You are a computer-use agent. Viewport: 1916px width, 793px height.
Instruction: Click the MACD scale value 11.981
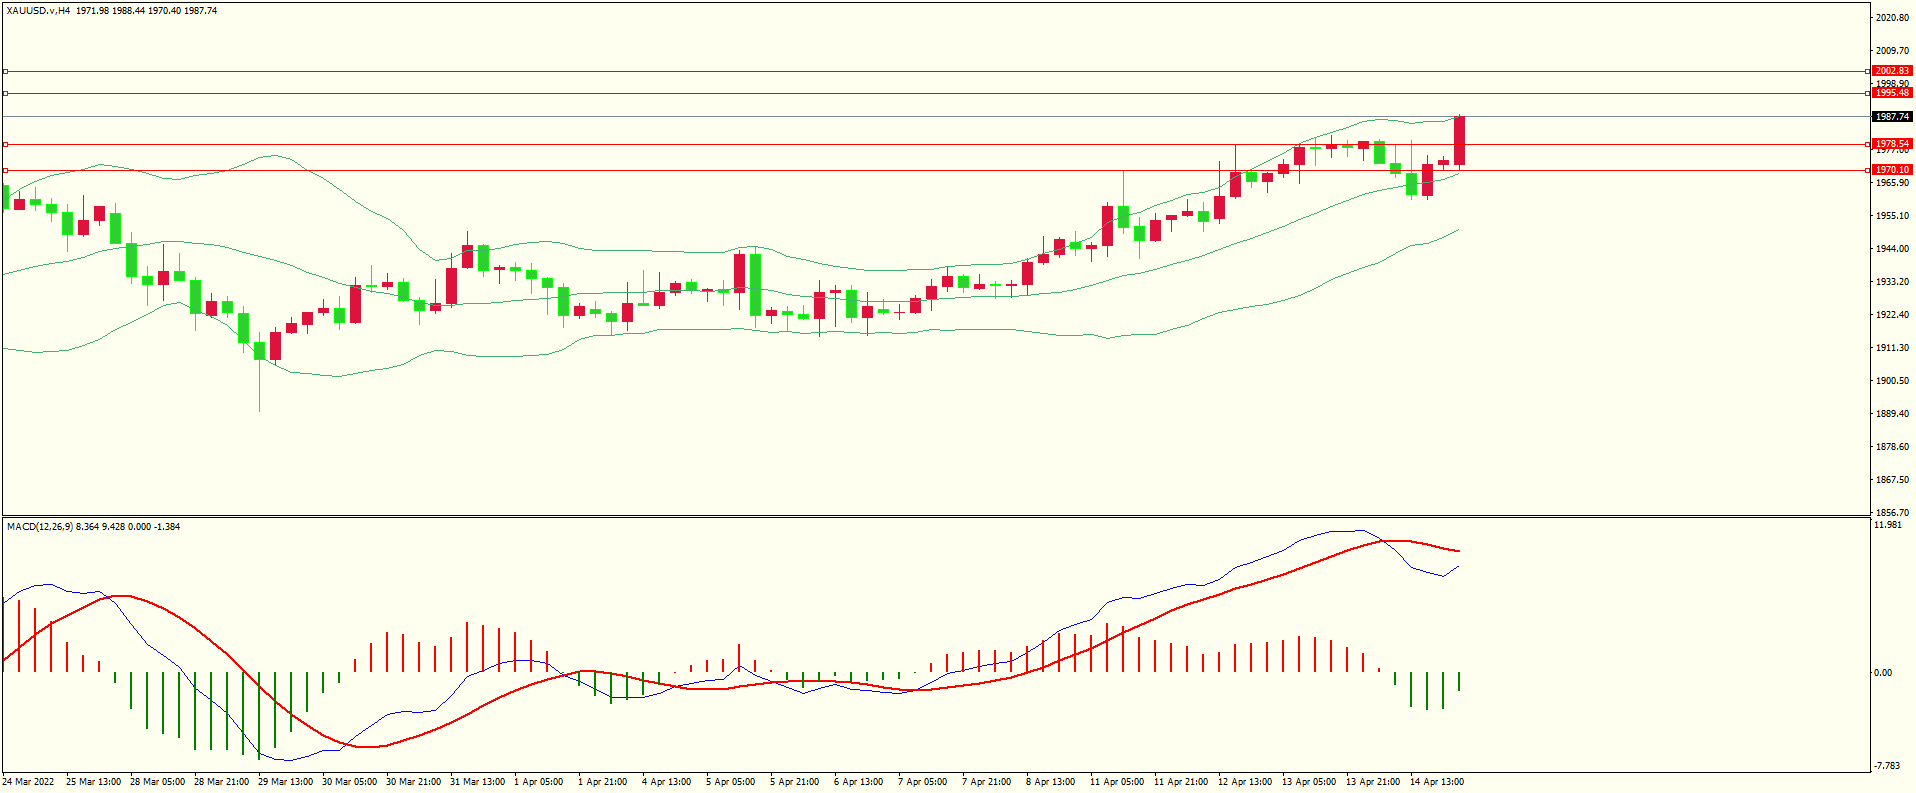coord(1888,525)
